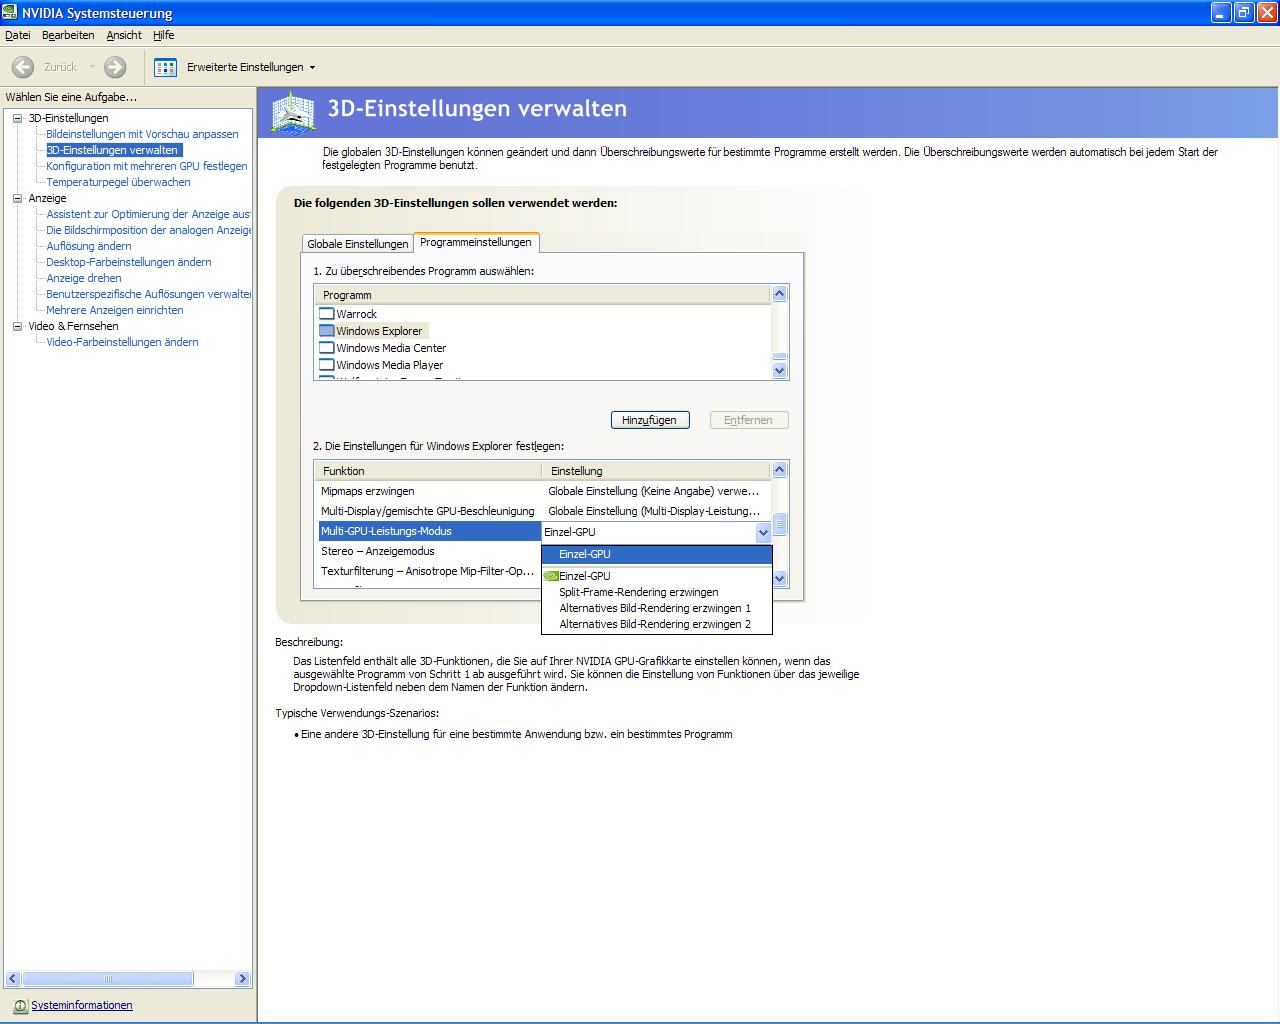Click the Windows Media Center program icon
Image resolution: width=1280 pixels, height=1024 pixels.
point(326,348)
